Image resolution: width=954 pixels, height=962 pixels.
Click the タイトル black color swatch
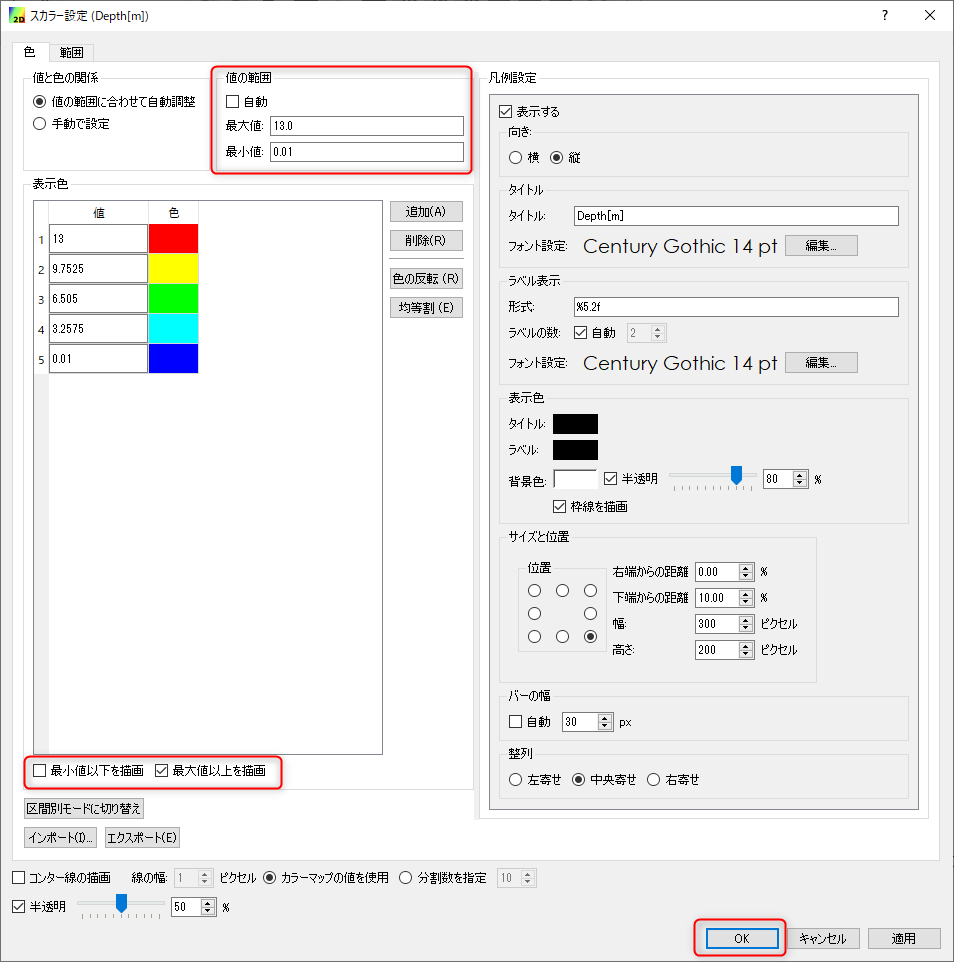575,424
